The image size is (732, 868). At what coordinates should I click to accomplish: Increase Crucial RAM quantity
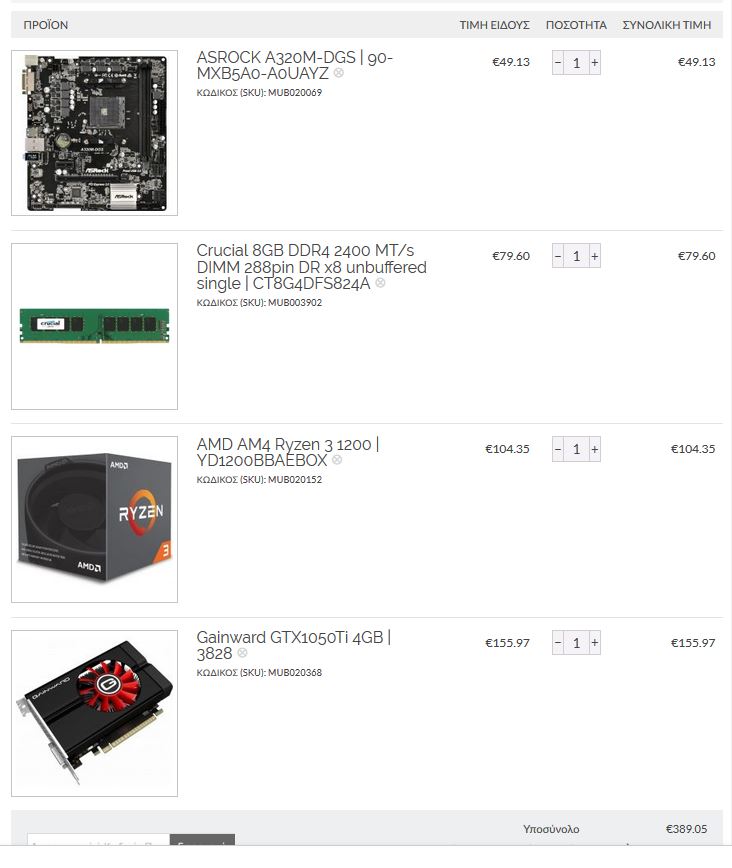(x=594, y=256)
